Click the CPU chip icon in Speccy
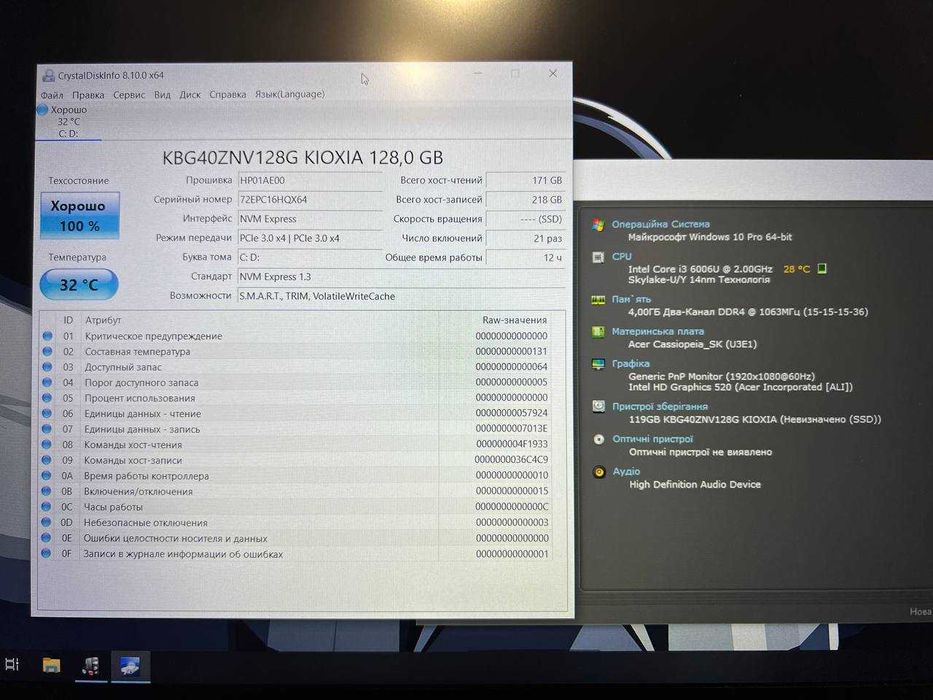The width and height of the screenshot is (933, 700). point(598,257)
